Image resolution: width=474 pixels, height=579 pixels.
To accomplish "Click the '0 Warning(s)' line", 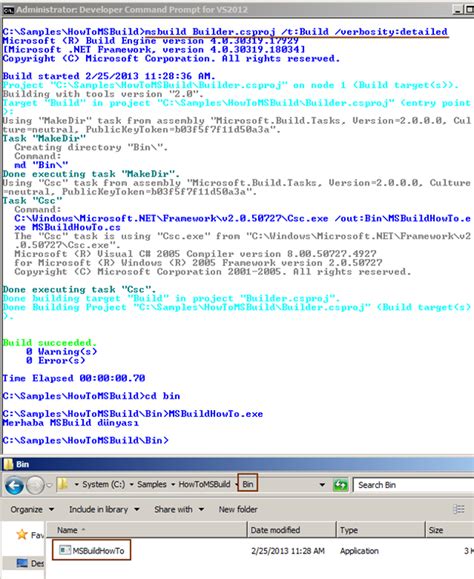I will 62,352.
